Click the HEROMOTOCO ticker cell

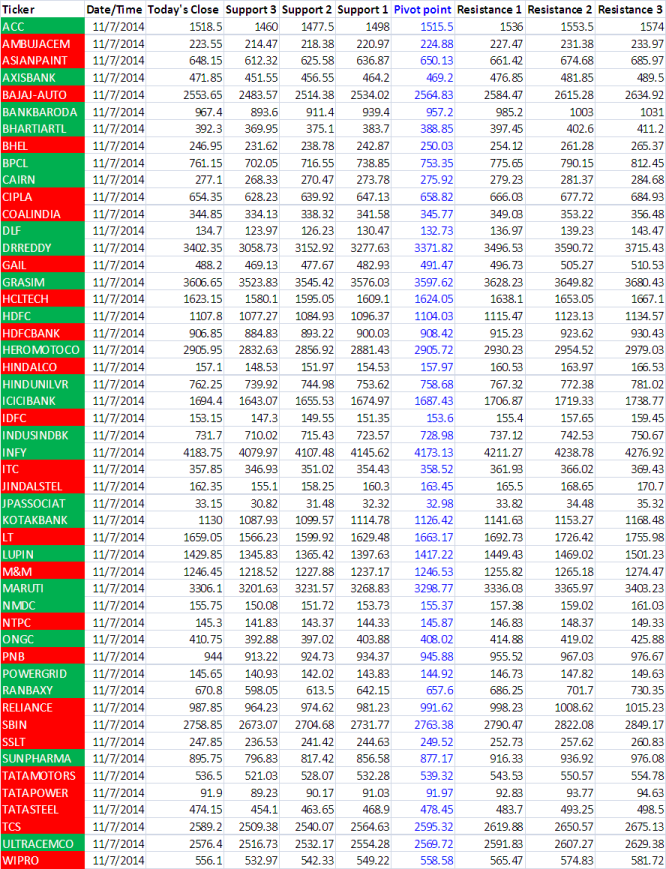43,350
